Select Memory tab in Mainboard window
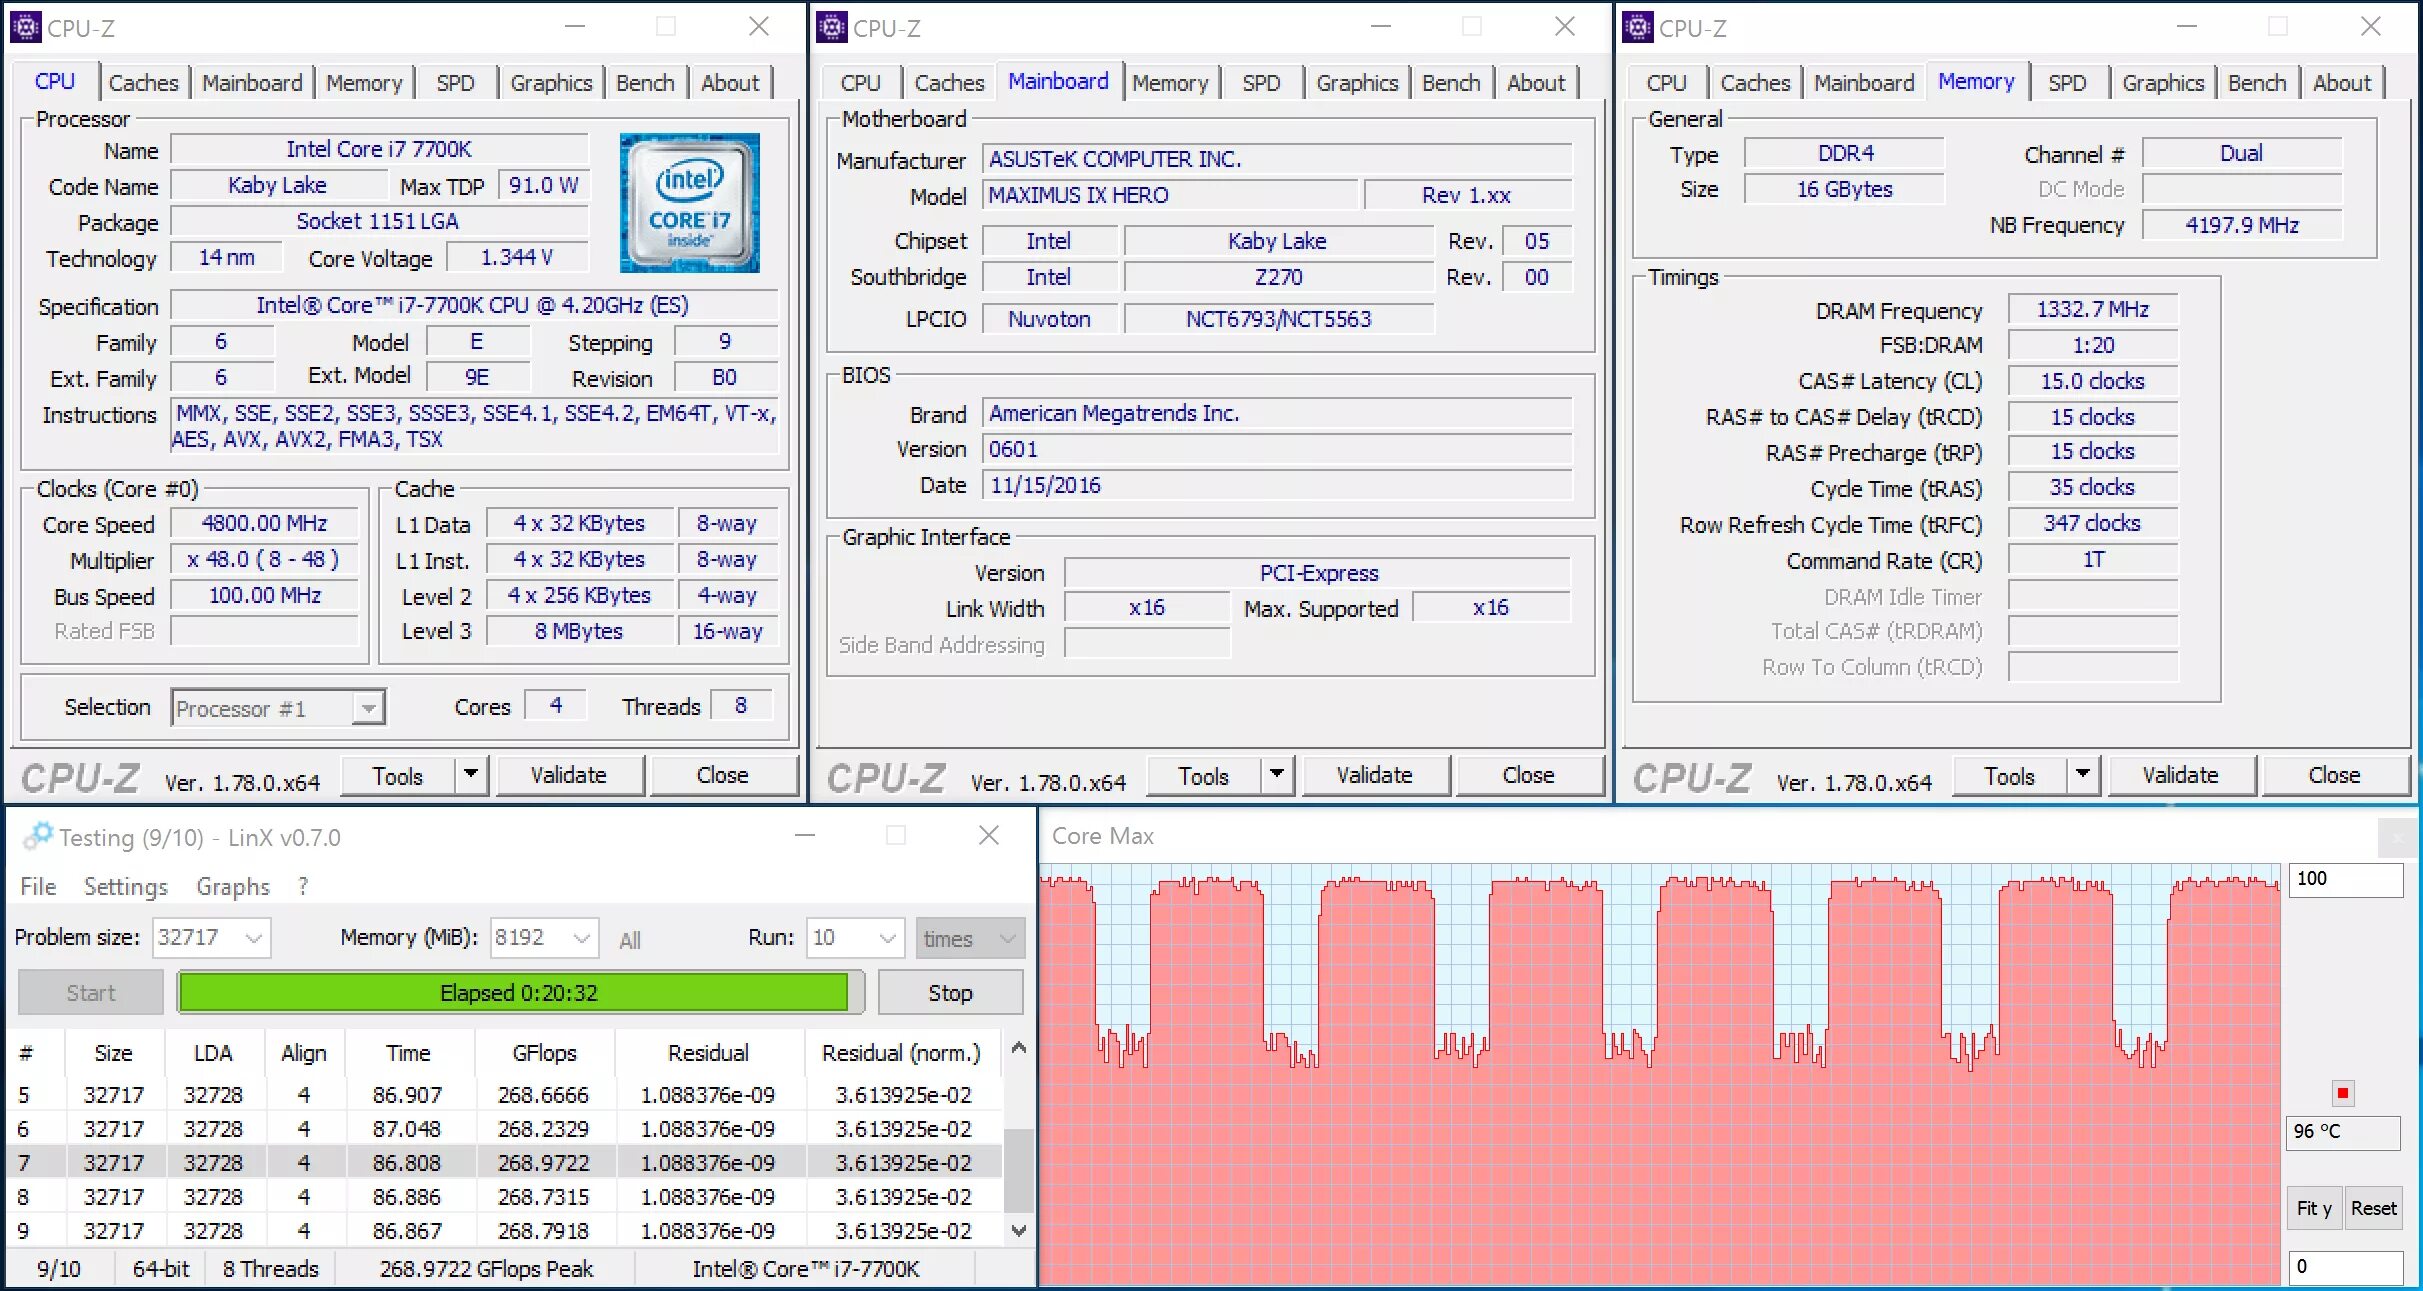Image resolution: width=2423 pixels, height=1291 pixels. coord(1170,83)
